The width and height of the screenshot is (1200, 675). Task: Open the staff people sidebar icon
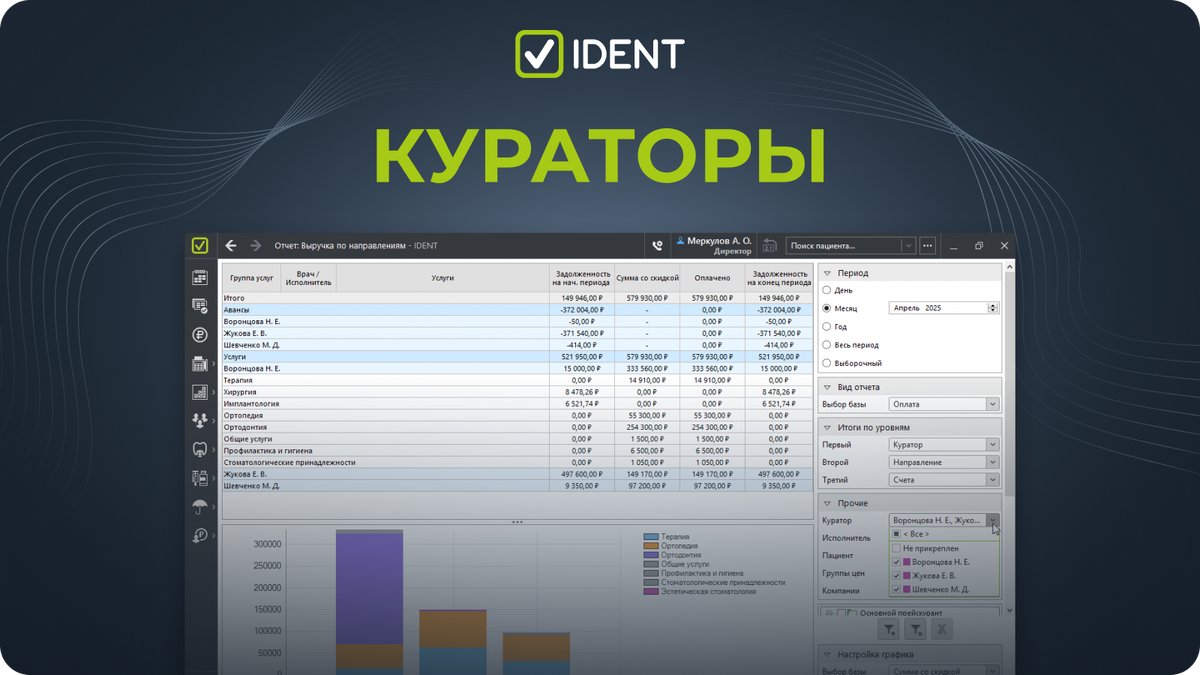click(200, 421)
